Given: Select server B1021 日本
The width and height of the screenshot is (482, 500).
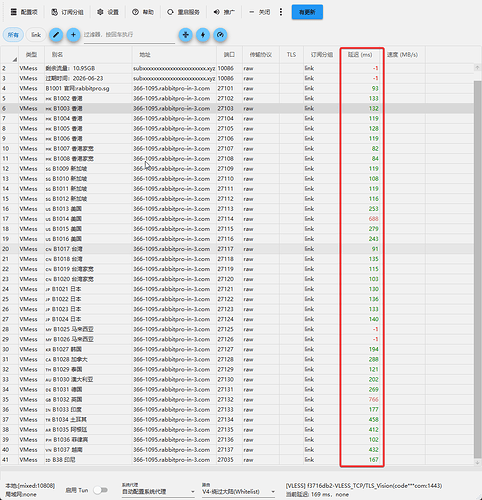Looking at the screenshot, I should (237, 289).
